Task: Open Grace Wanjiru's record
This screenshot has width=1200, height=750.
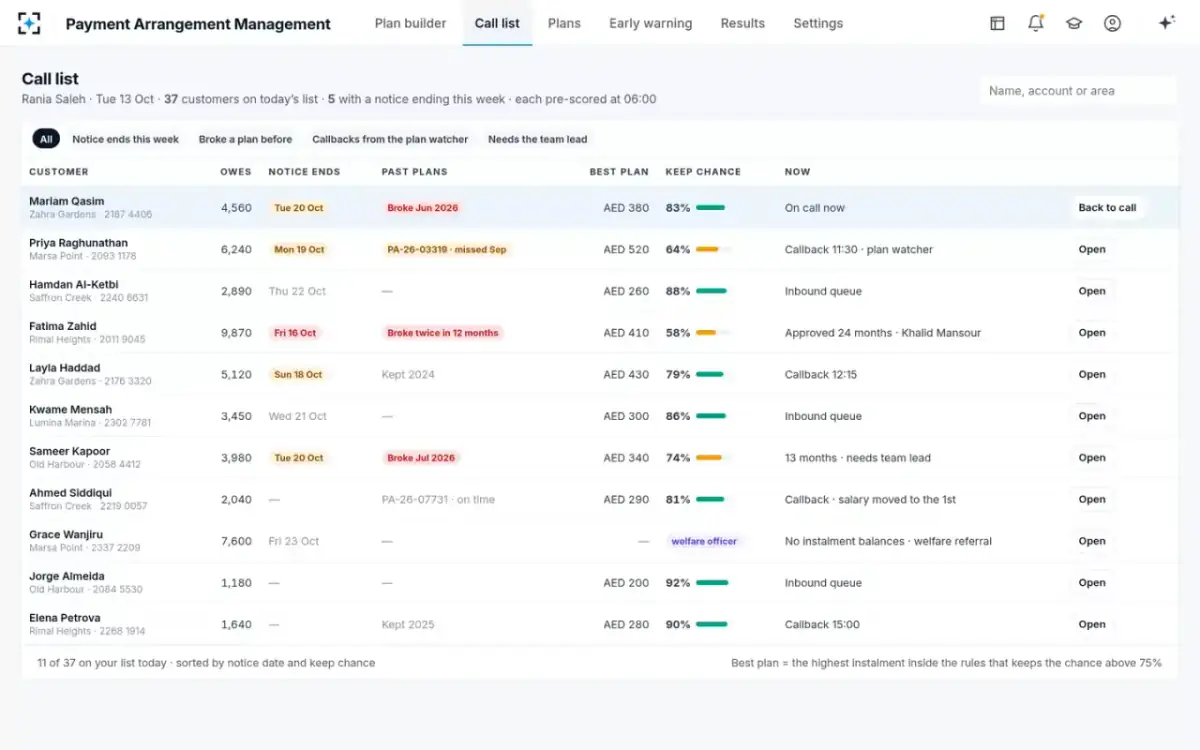Action: point(1092,541)
